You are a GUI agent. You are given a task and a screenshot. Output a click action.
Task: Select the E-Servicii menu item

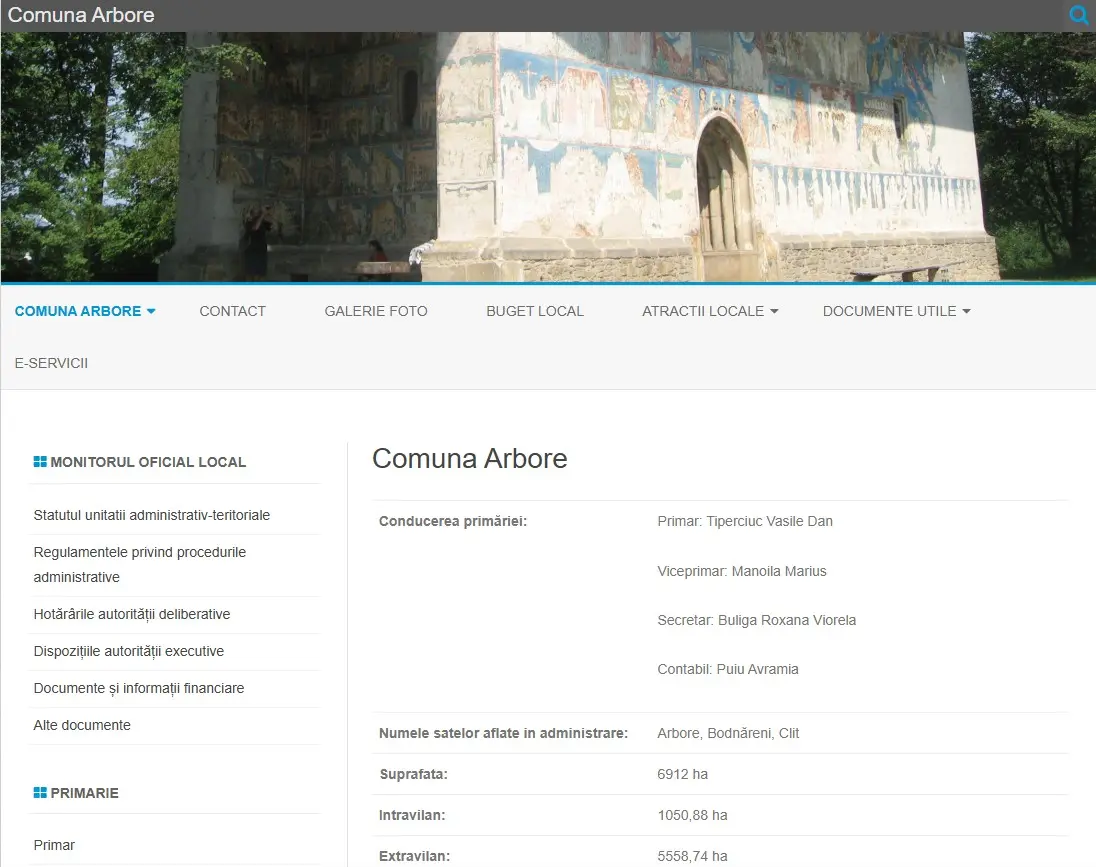(x=51, y=363)
